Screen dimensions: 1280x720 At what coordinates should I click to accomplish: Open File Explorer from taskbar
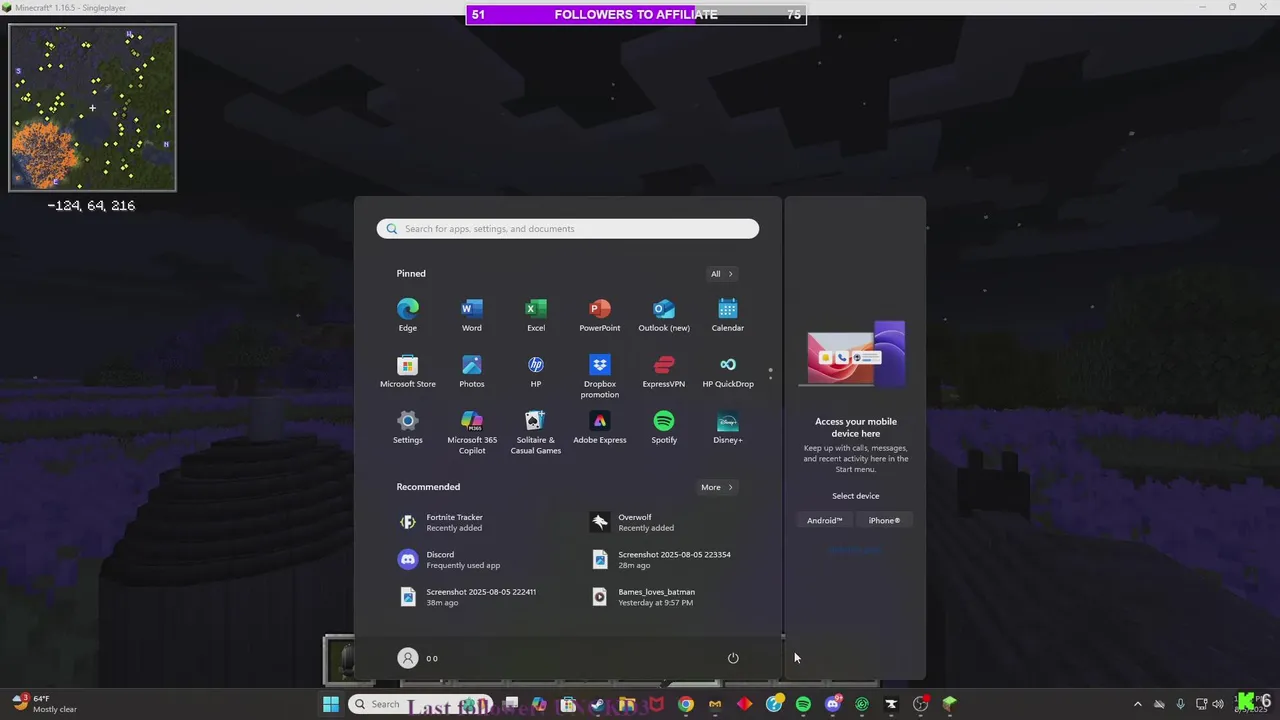(627, 704)
